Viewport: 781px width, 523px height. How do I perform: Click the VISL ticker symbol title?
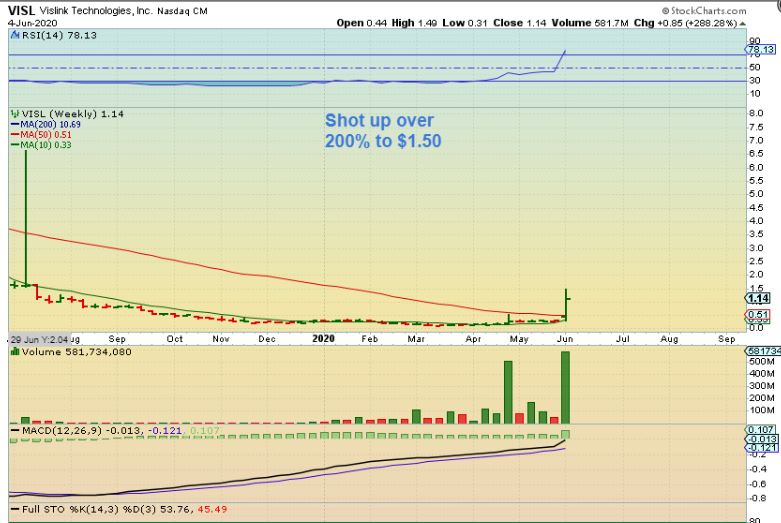[22, 9]
